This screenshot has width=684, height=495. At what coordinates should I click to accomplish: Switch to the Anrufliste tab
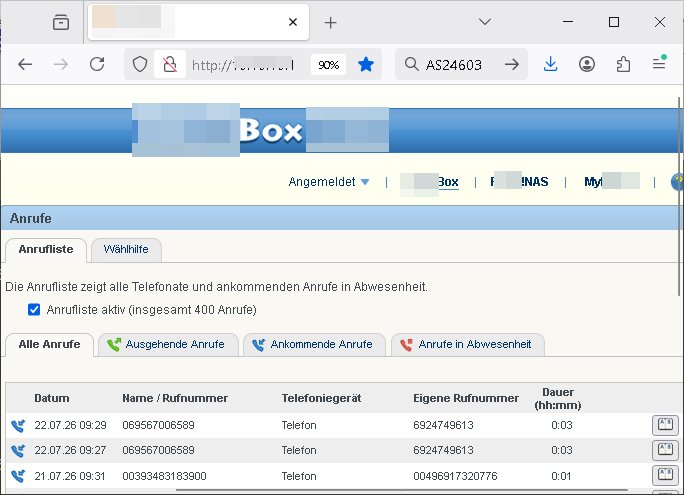[46, 249]
